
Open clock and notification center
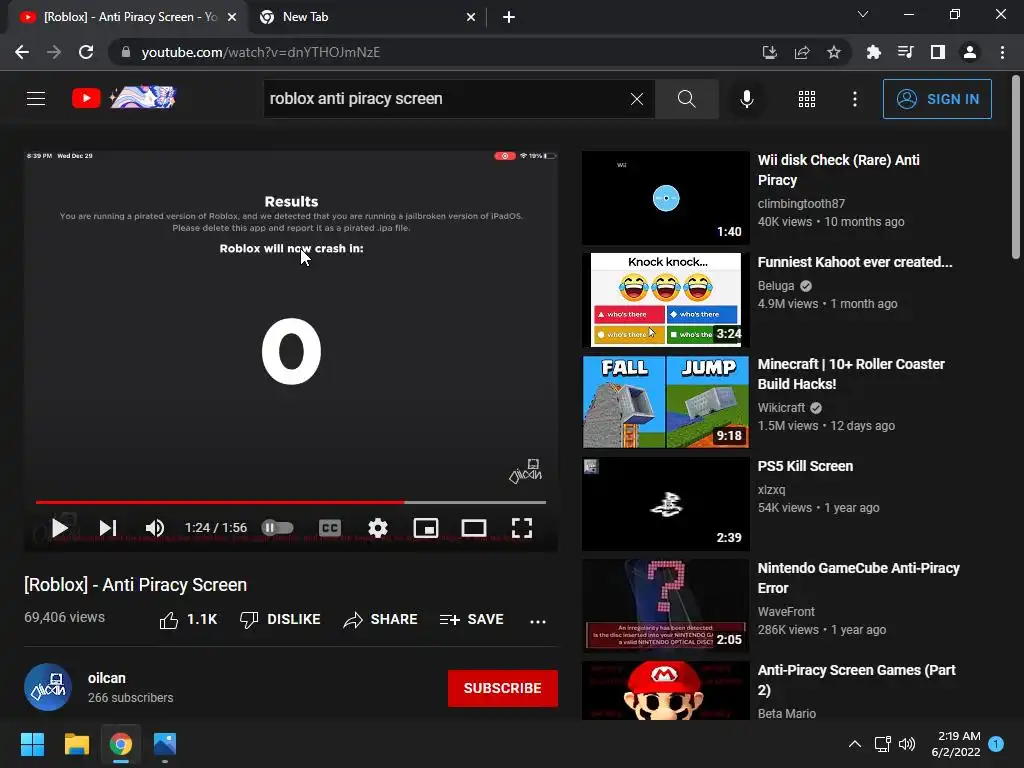[956, 744]
